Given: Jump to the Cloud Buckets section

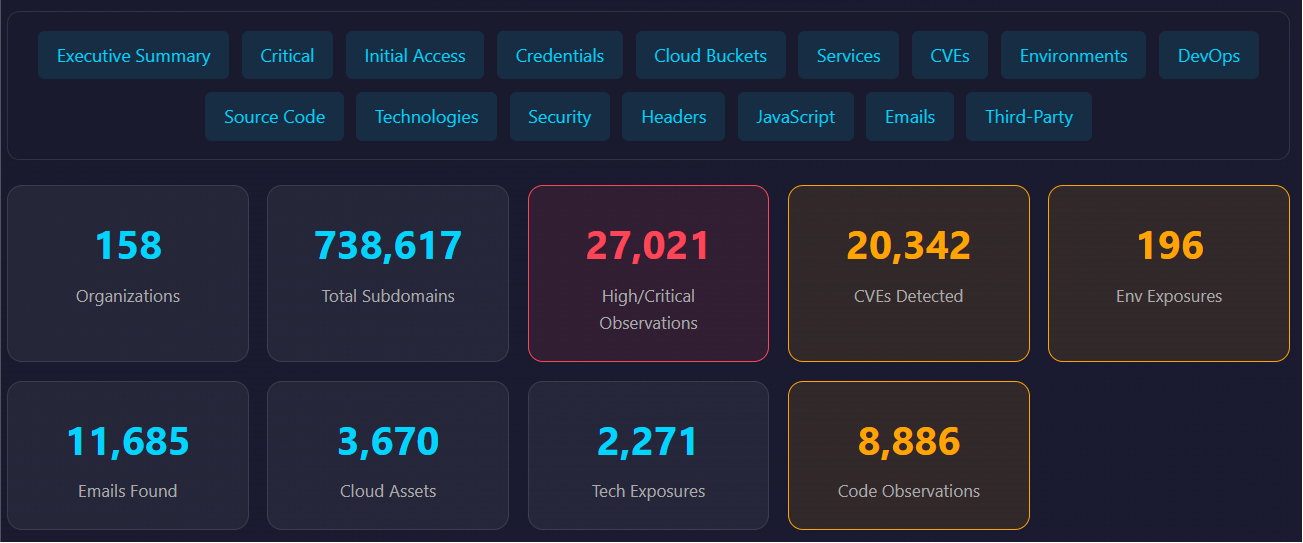Looking at the screenshot, I should pos(710,56).
